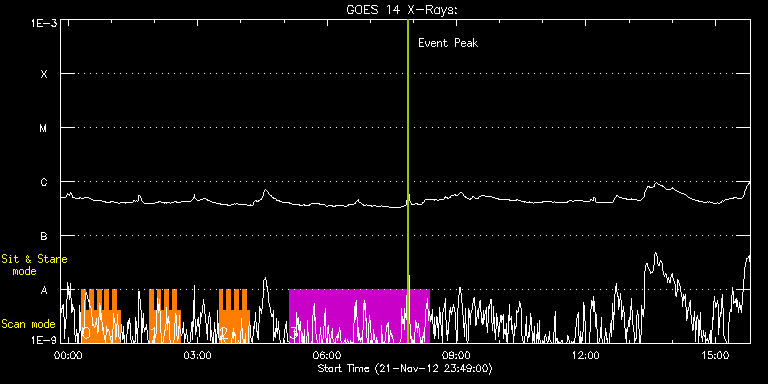Click the A flare class axis label

(44, 290)
